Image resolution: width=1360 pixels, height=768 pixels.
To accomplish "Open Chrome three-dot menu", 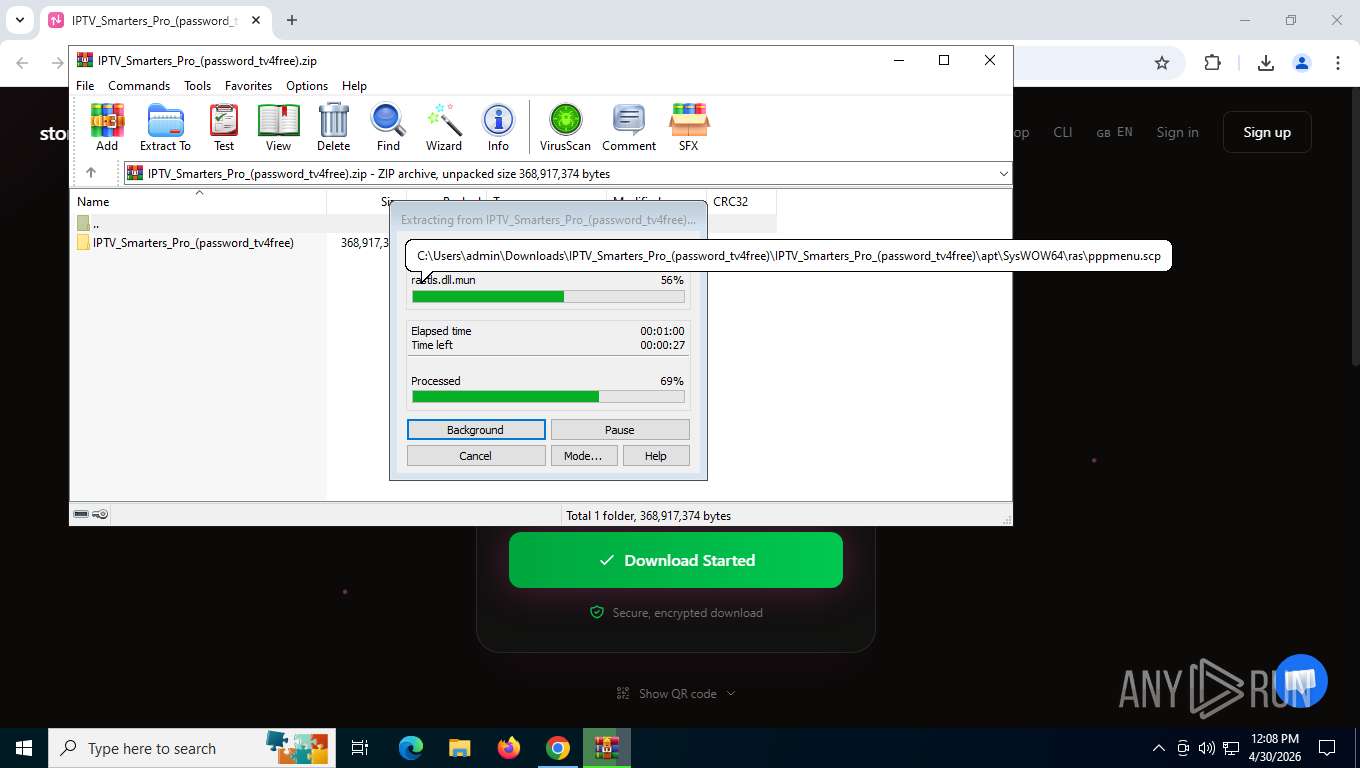I will 1337,63.
